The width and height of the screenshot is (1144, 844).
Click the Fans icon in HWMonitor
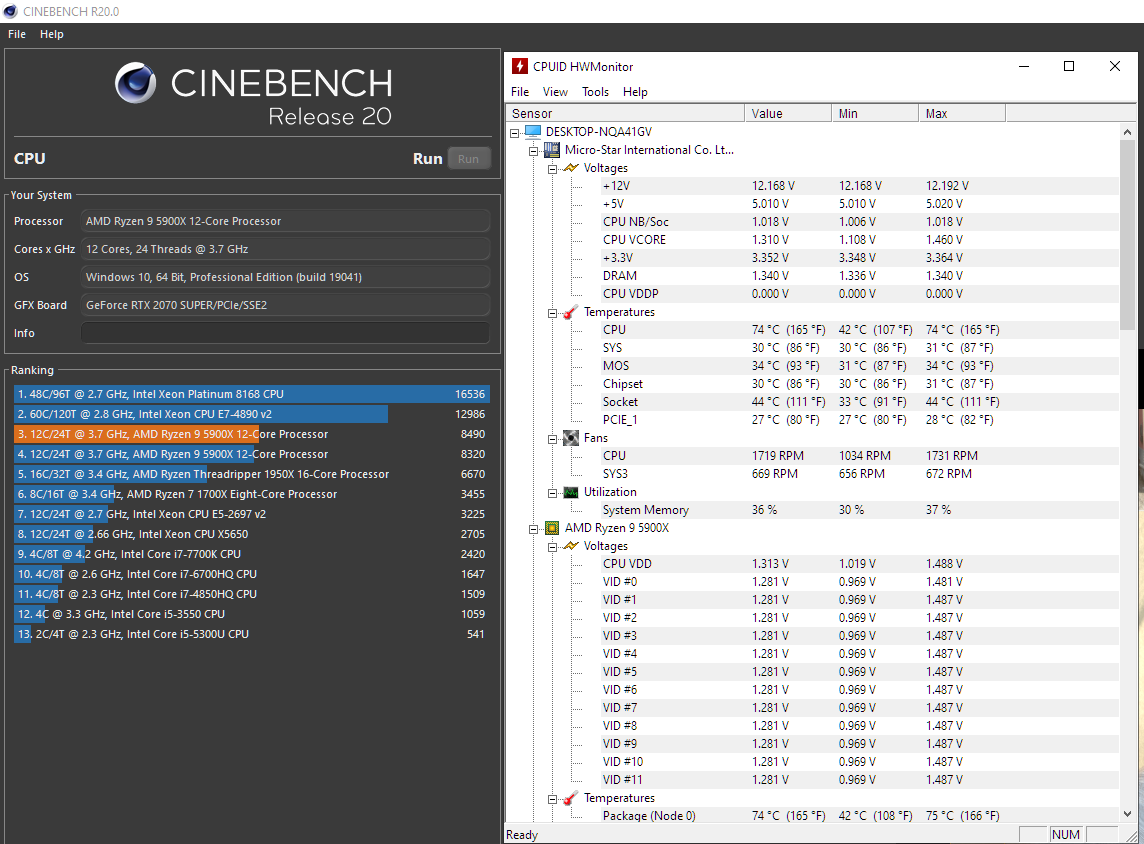coord(571,438)
